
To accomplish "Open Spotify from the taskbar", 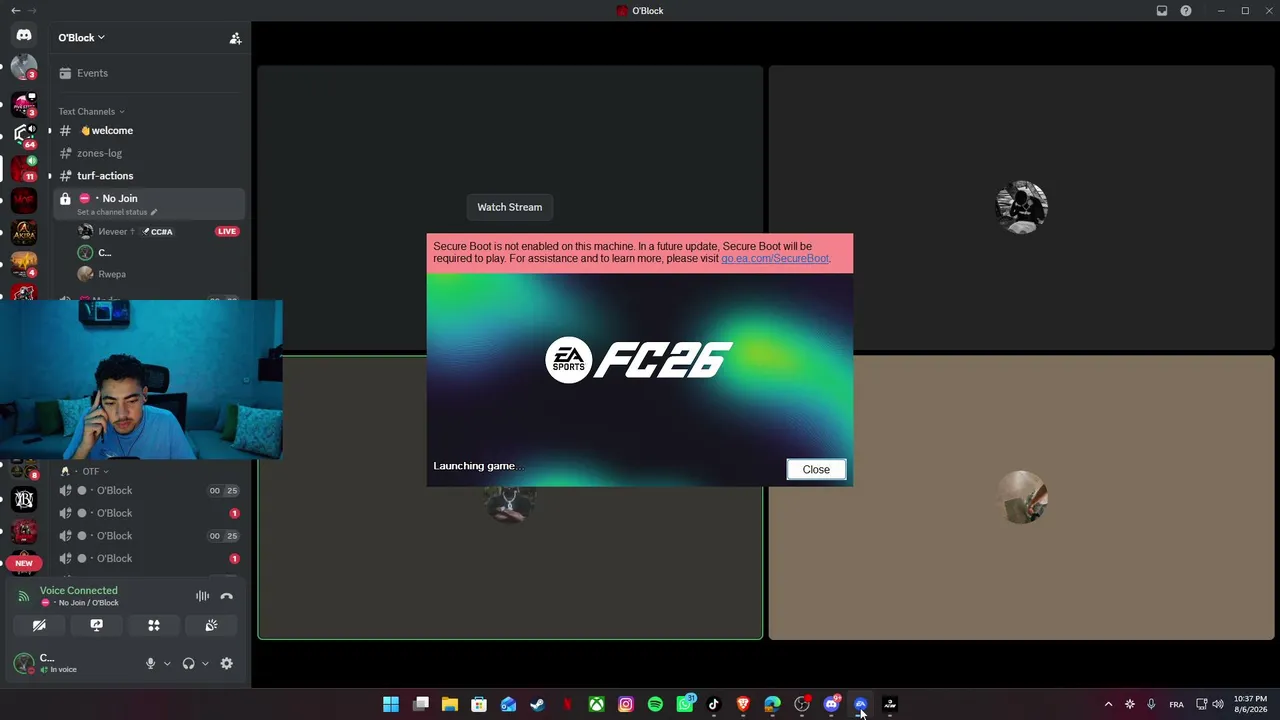I will [655, 704].
